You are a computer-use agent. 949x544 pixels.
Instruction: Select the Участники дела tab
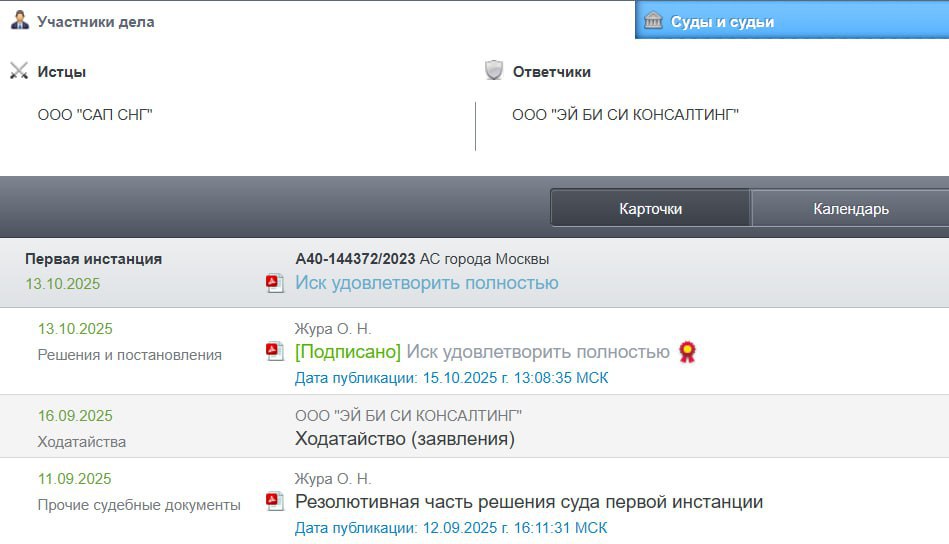click(x=95, y=21)
